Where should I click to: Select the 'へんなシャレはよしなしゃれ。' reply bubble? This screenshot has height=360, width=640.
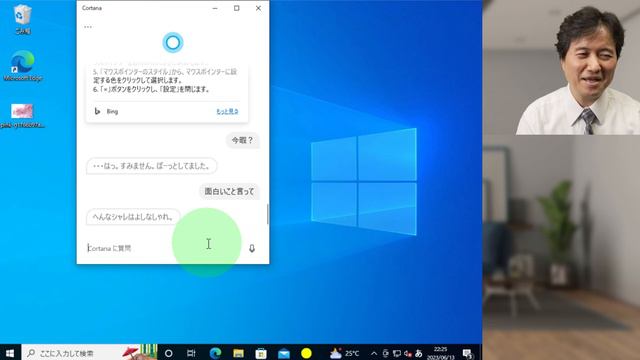(133, 217)
